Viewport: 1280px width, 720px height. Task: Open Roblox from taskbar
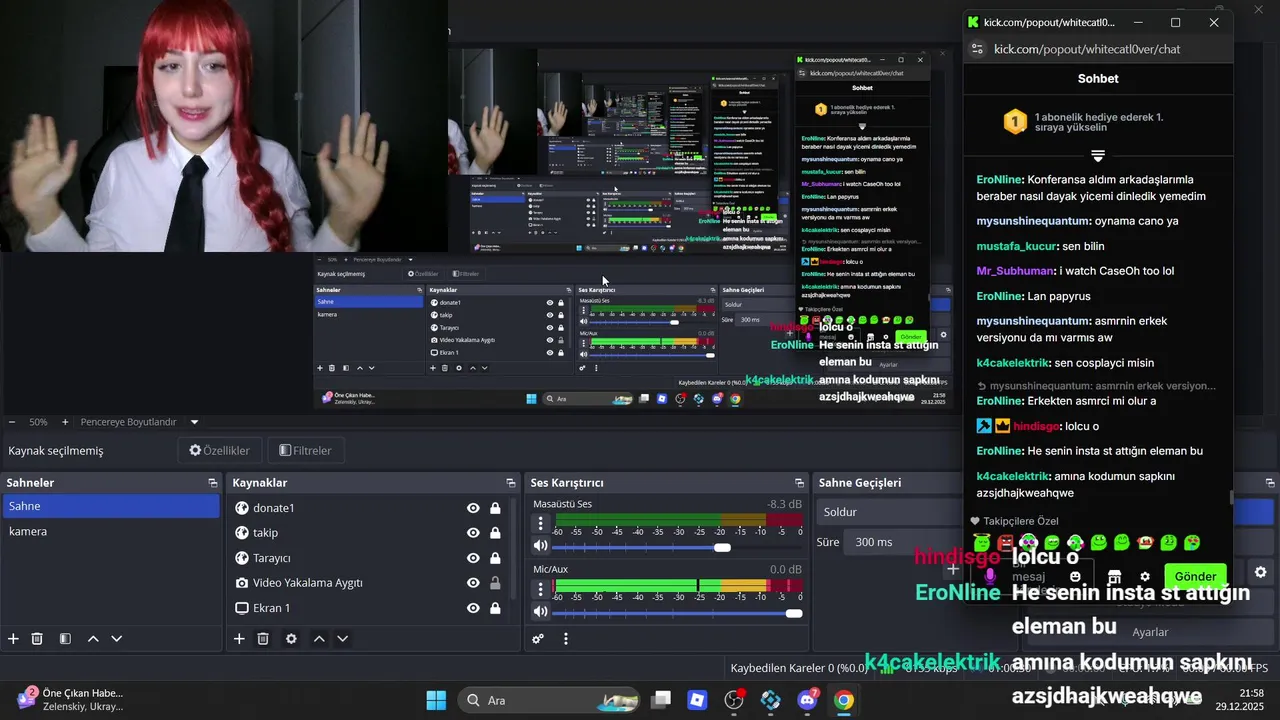coord(697,700)
